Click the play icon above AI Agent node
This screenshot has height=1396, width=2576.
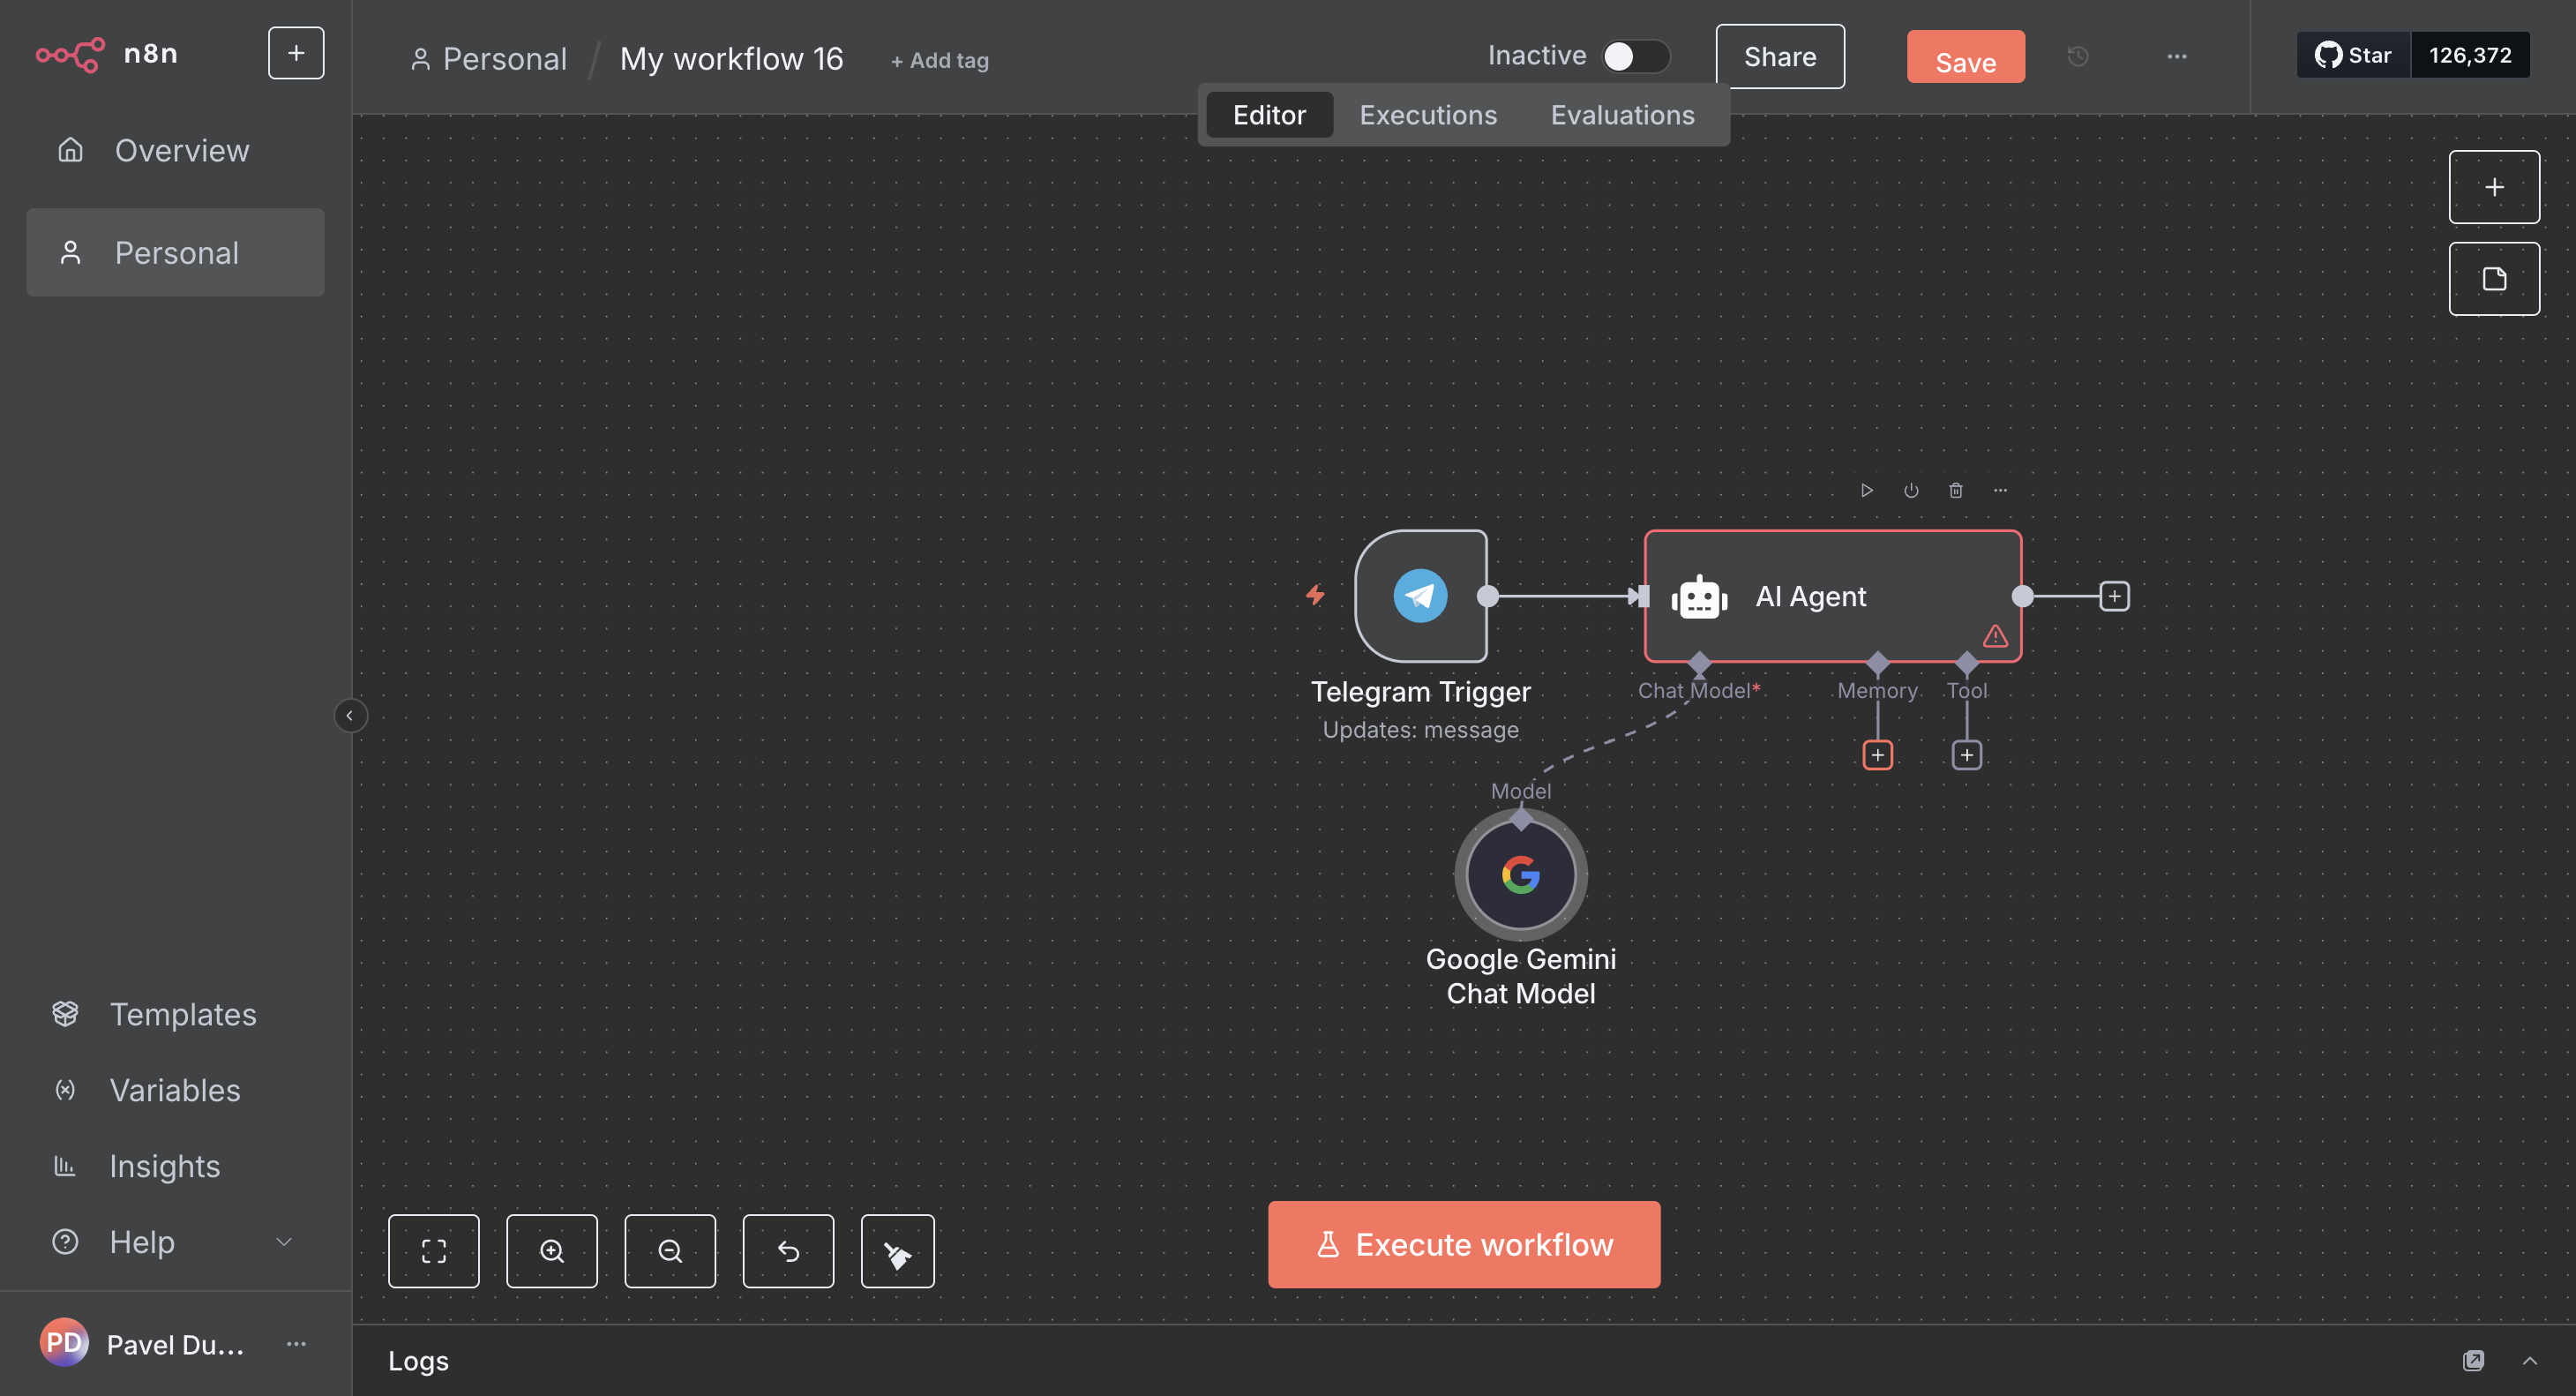point(1866,490)
